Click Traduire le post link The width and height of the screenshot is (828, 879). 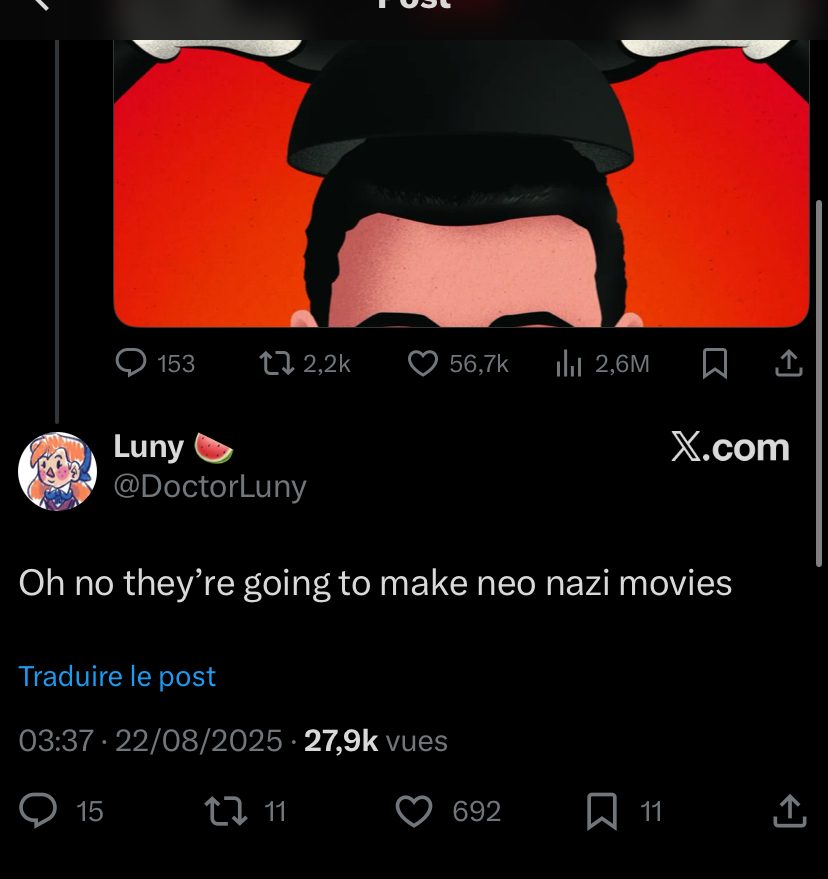117,676
